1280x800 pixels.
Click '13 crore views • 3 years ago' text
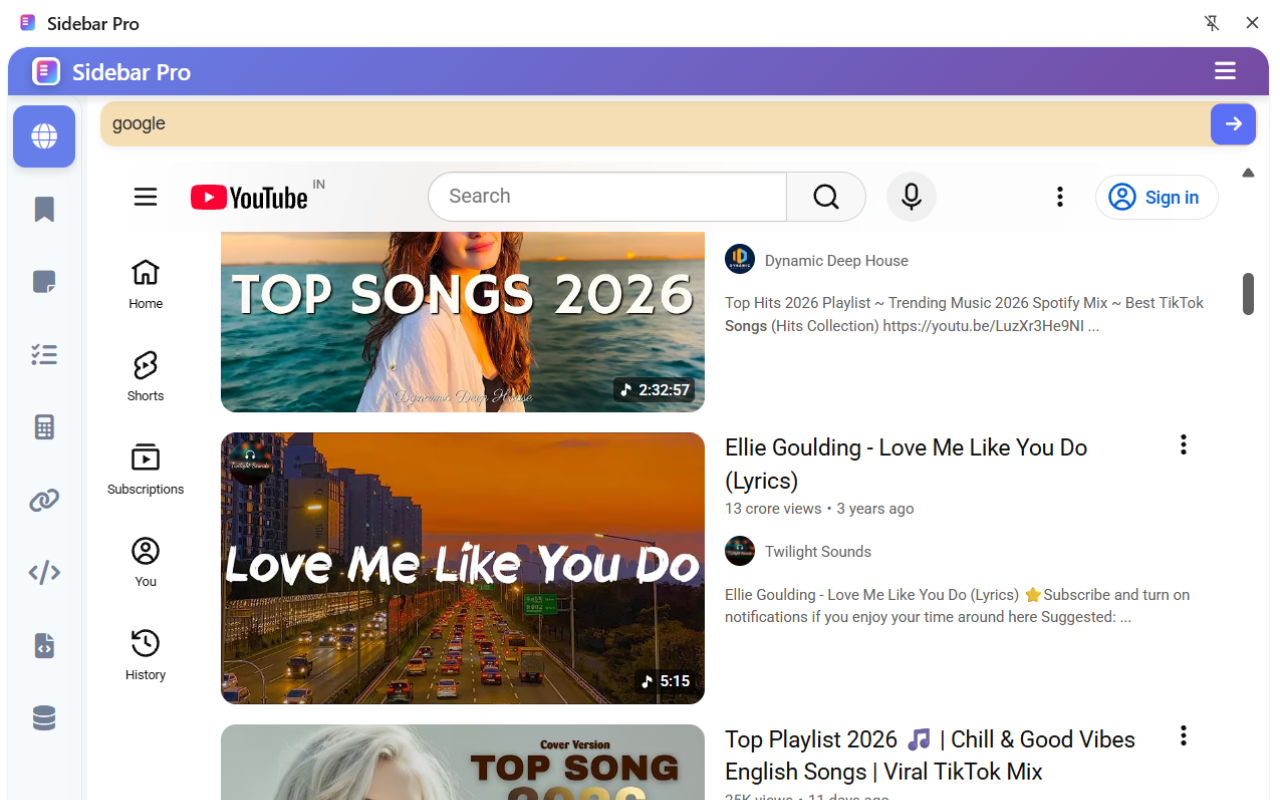819,508
